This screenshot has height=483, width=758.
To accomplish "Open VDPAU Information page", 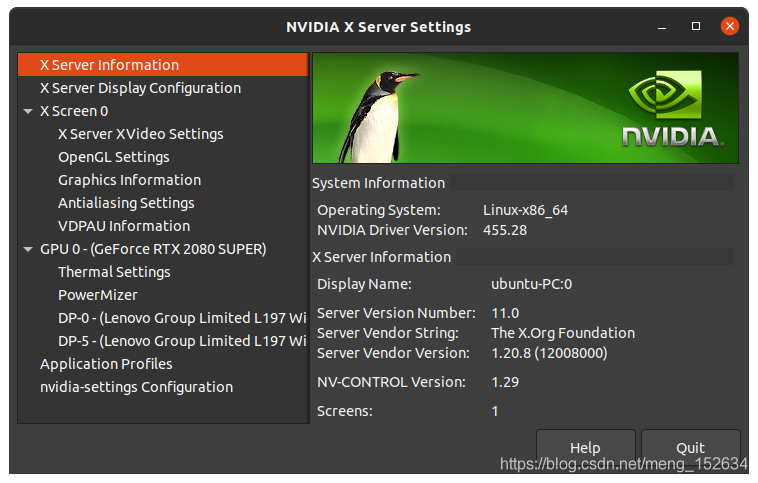I will click(124, 226).
